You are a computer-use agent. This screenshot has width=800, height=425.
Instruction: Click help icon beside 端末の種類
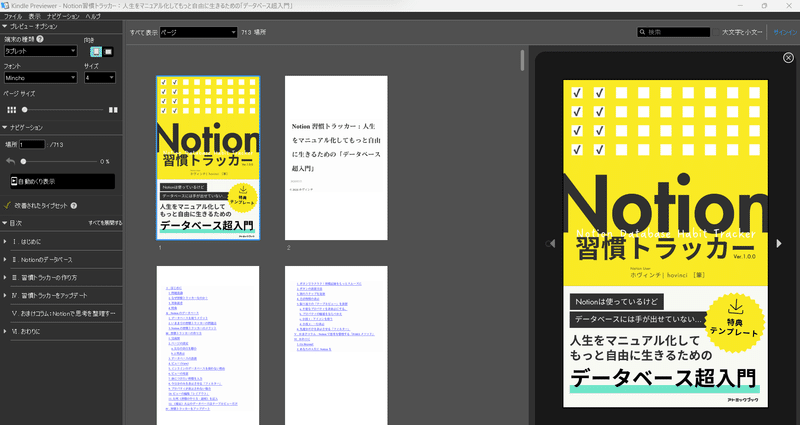pyautogui.click(x=40, y=39)
